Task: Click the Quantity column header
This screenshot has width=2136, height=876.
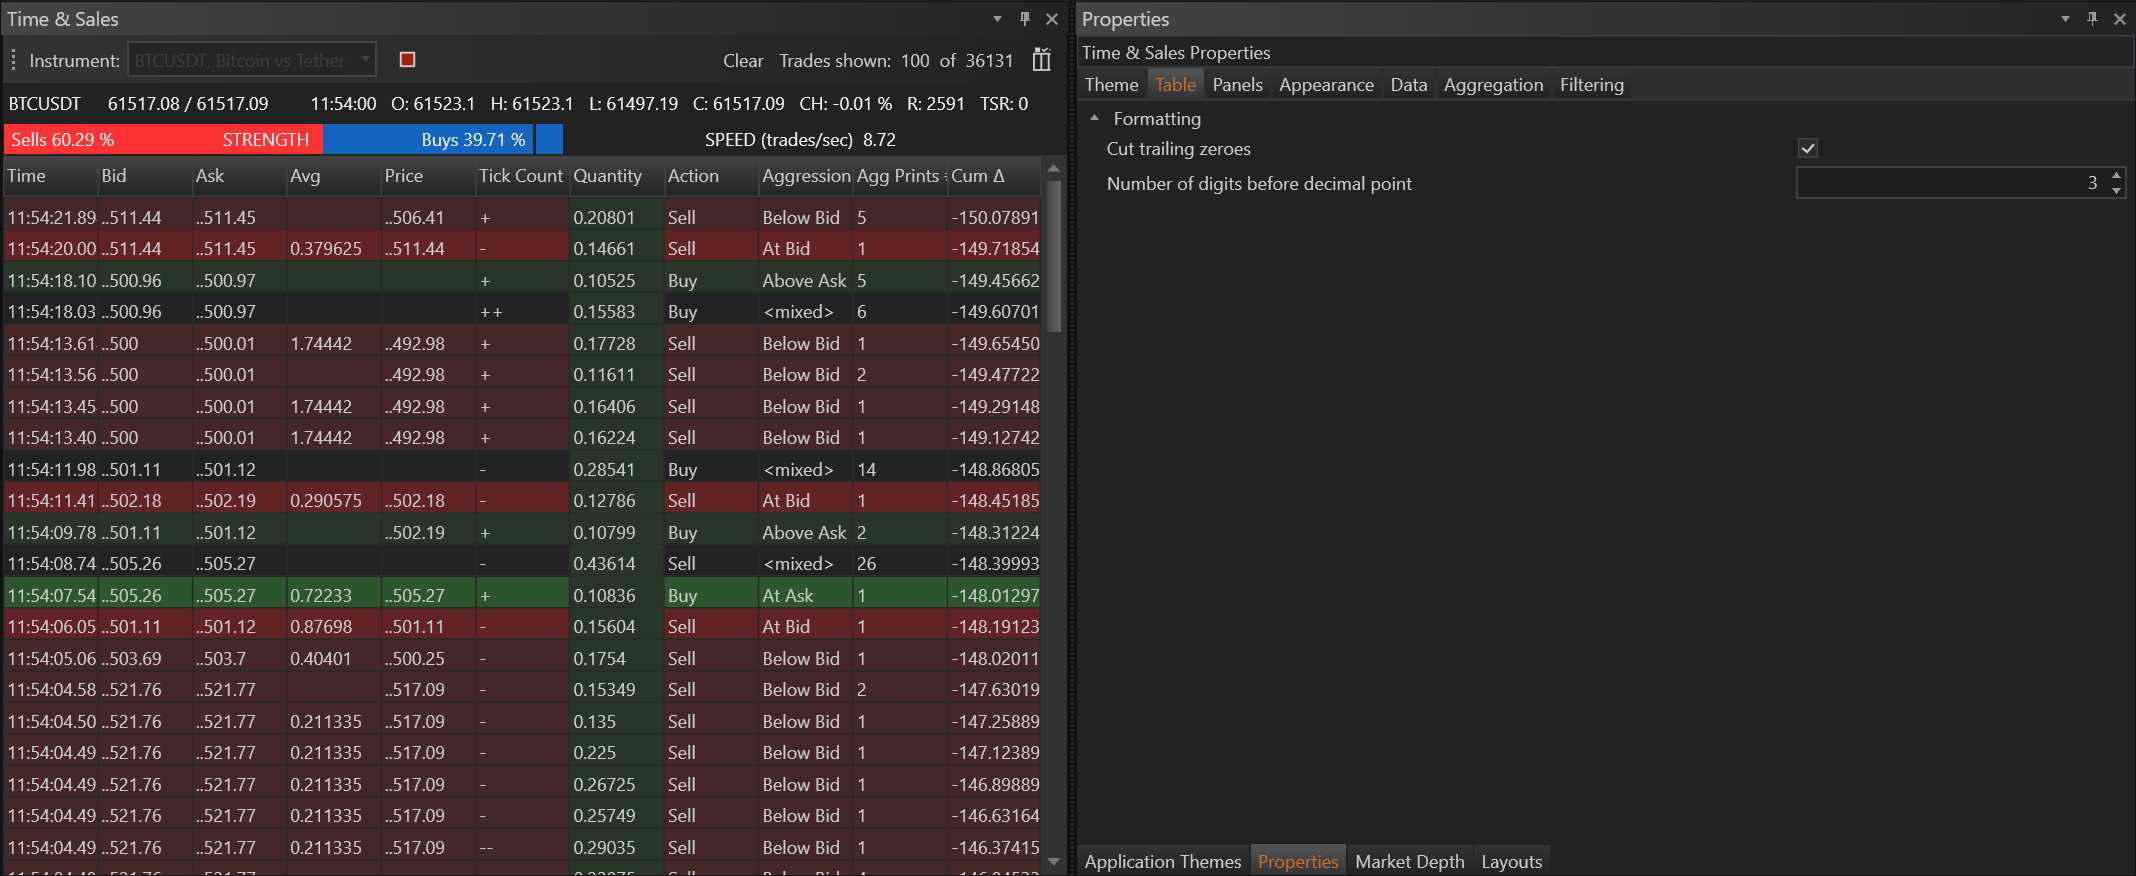Action: point(607,176)
